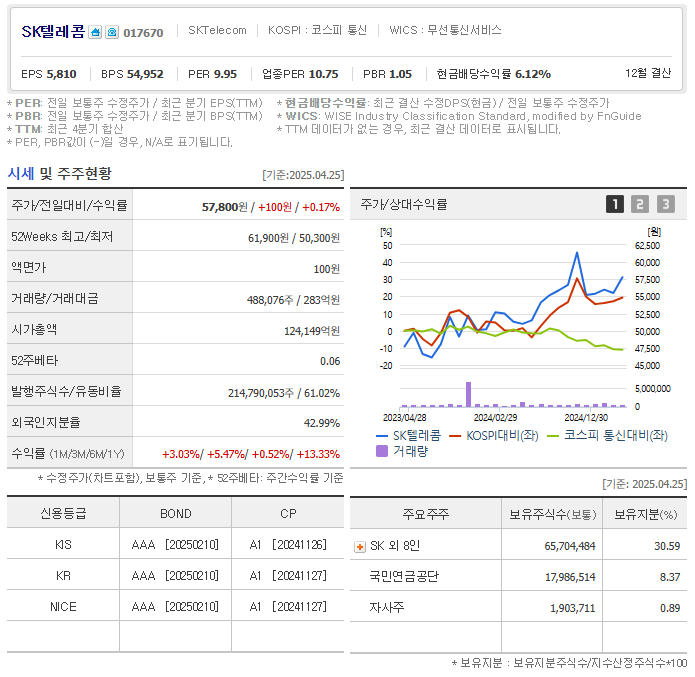Select 61,900원 / 50,300원 52-week range
The image size is (695, 677).
294,238
